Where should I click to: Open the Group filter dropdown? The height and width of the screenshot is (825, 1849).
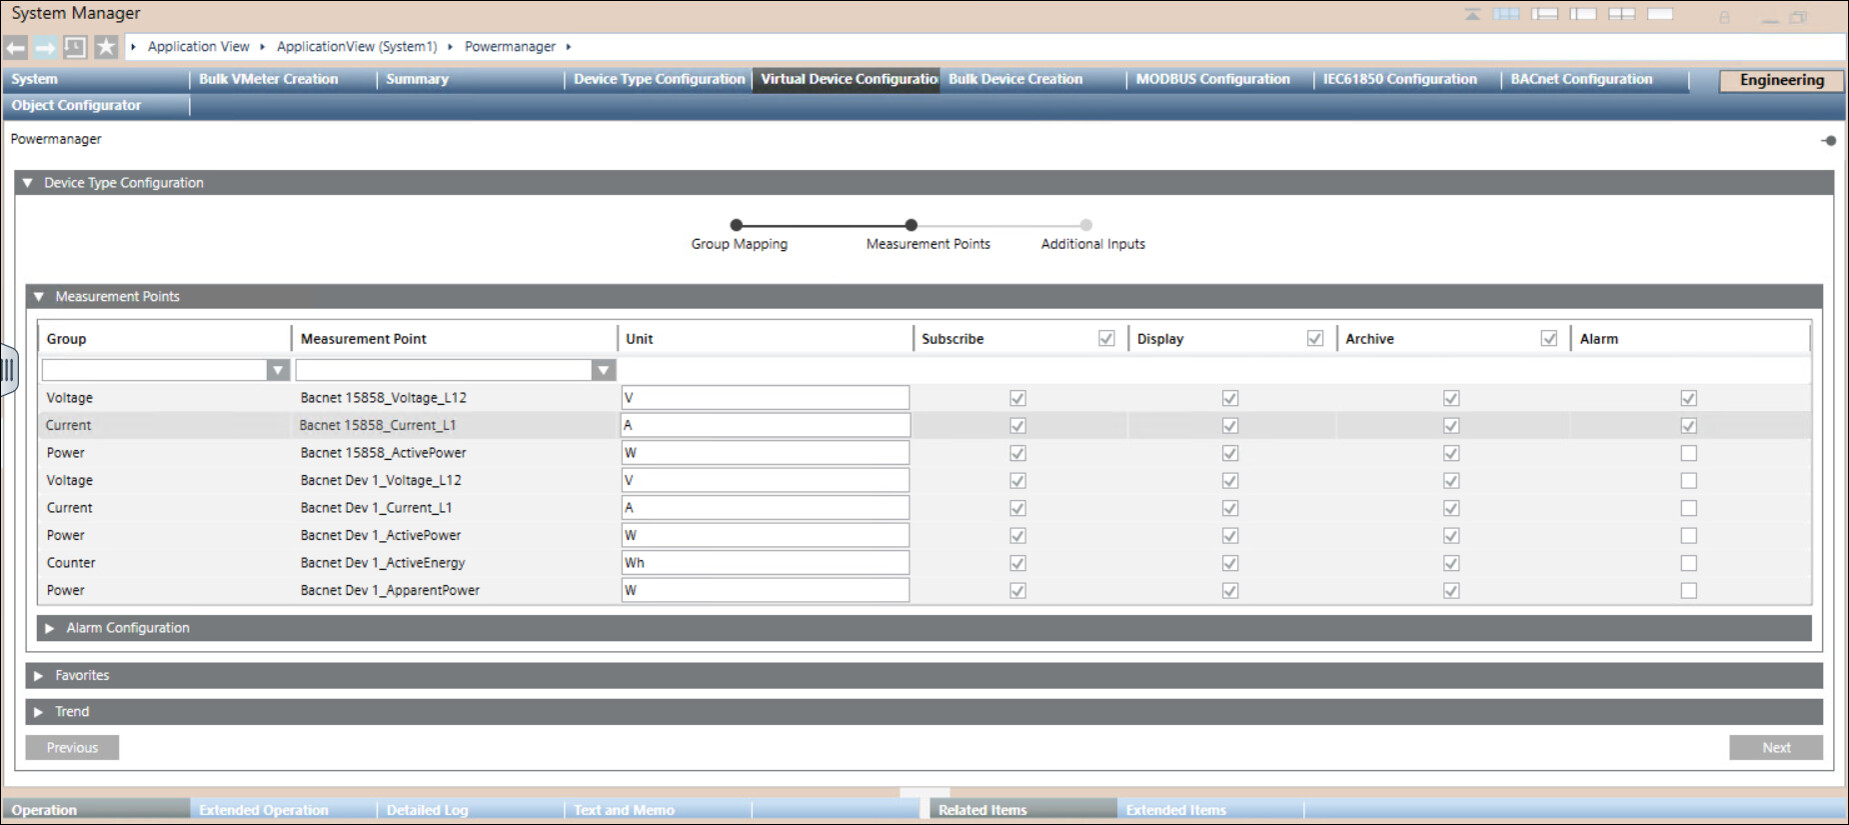pos(278,370)
